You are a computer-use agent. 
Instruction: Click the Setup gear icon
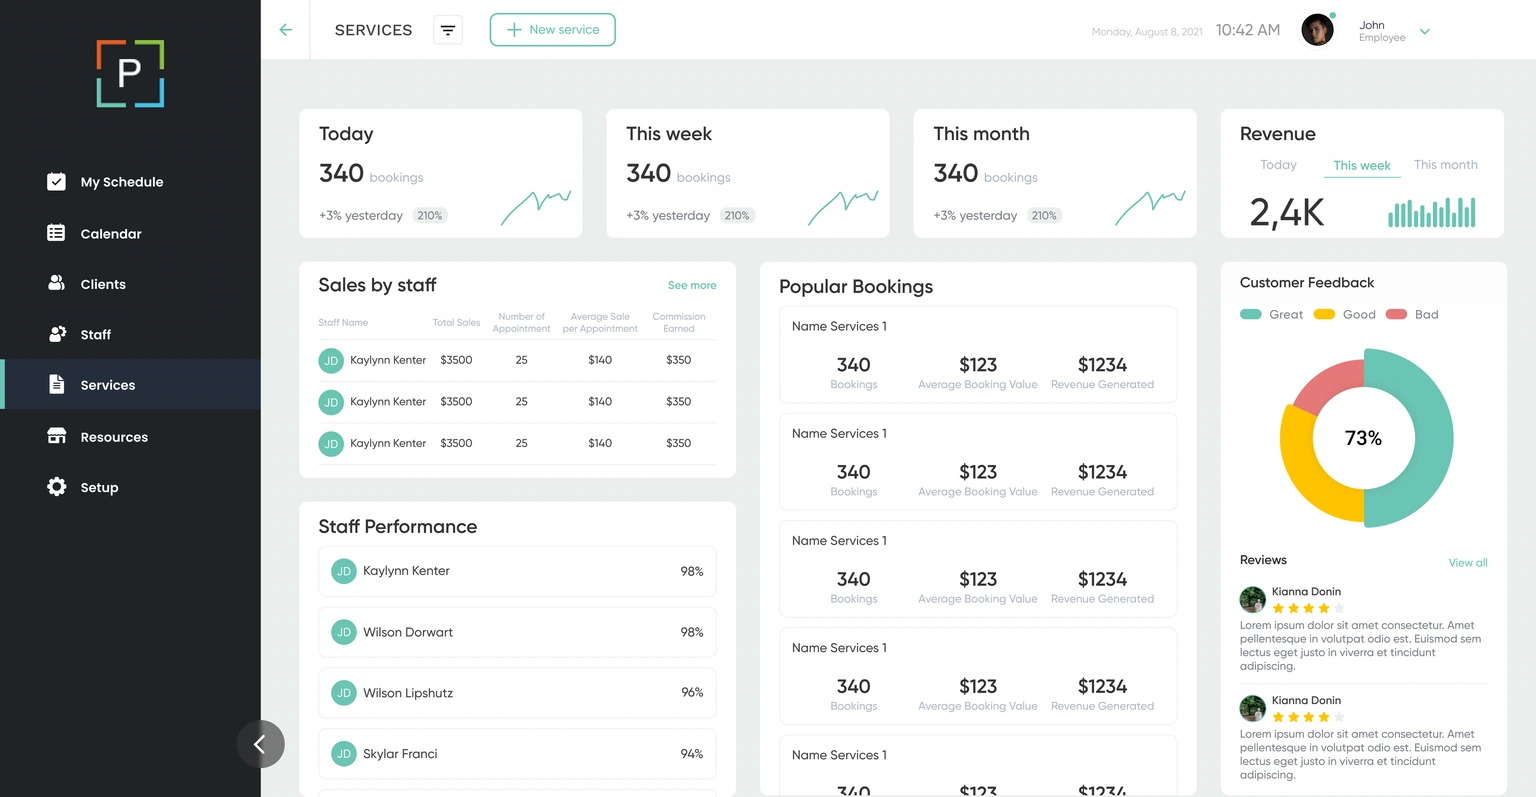tap(57, 487)
